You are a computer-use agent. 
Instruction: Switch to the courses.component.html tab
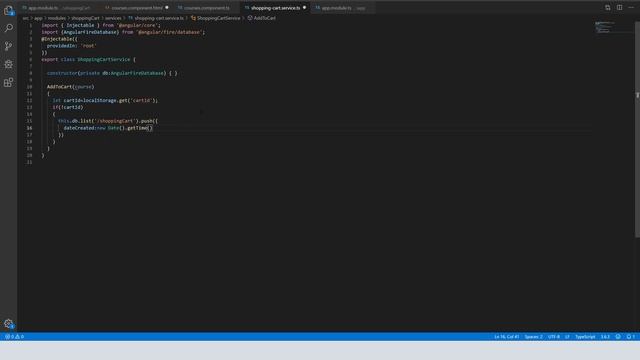pyautogui.click(x=135, y=8)
